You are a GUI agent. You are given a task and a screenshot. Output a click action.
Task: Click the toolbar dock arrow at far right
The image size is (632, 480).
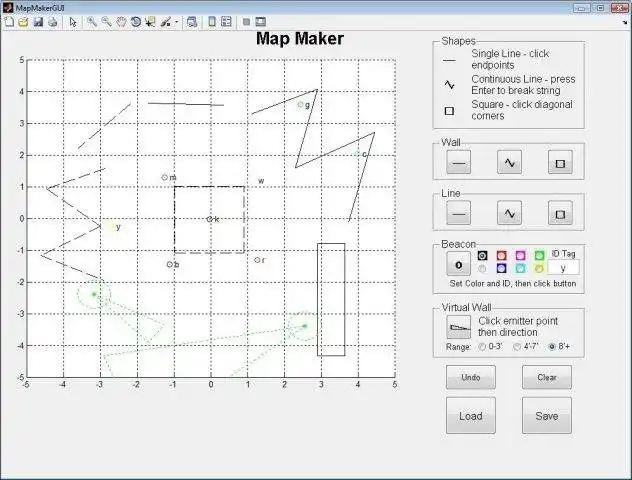[x=625, y=23]
